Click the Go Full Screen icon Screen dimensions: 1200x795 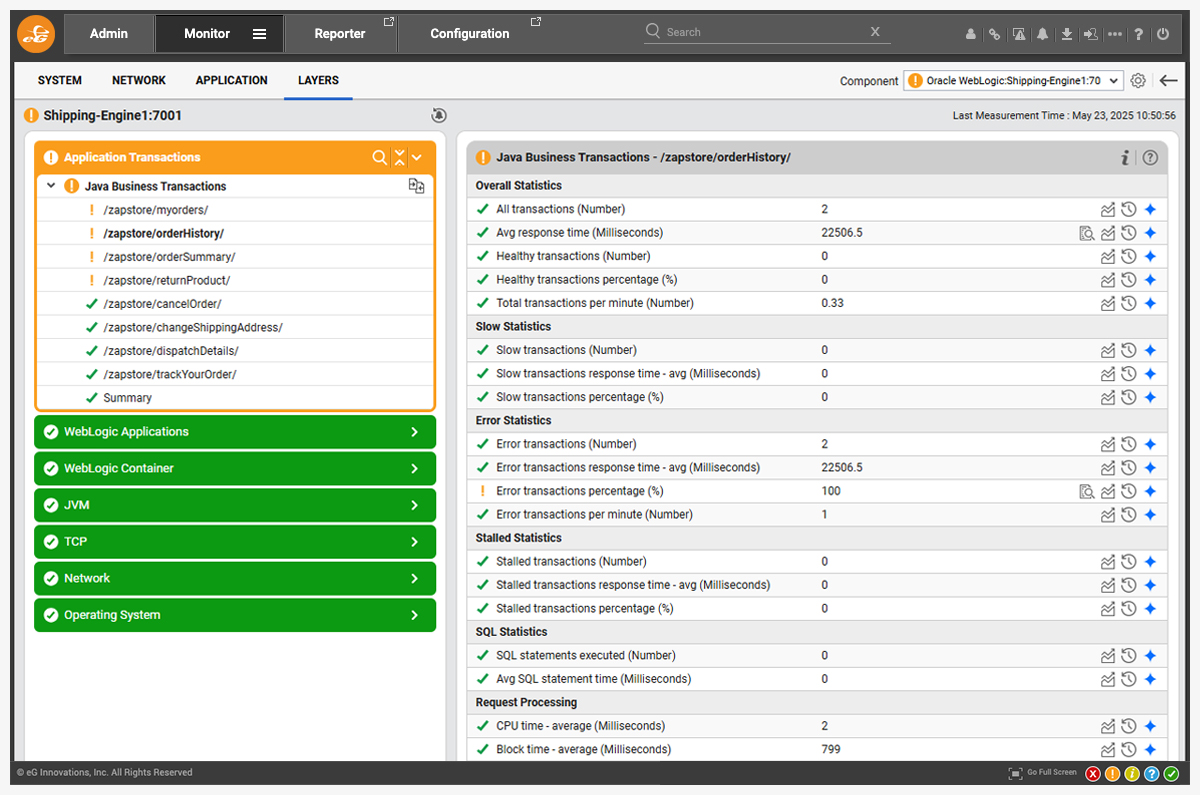pyautogui.click(x=1015, y=773)
